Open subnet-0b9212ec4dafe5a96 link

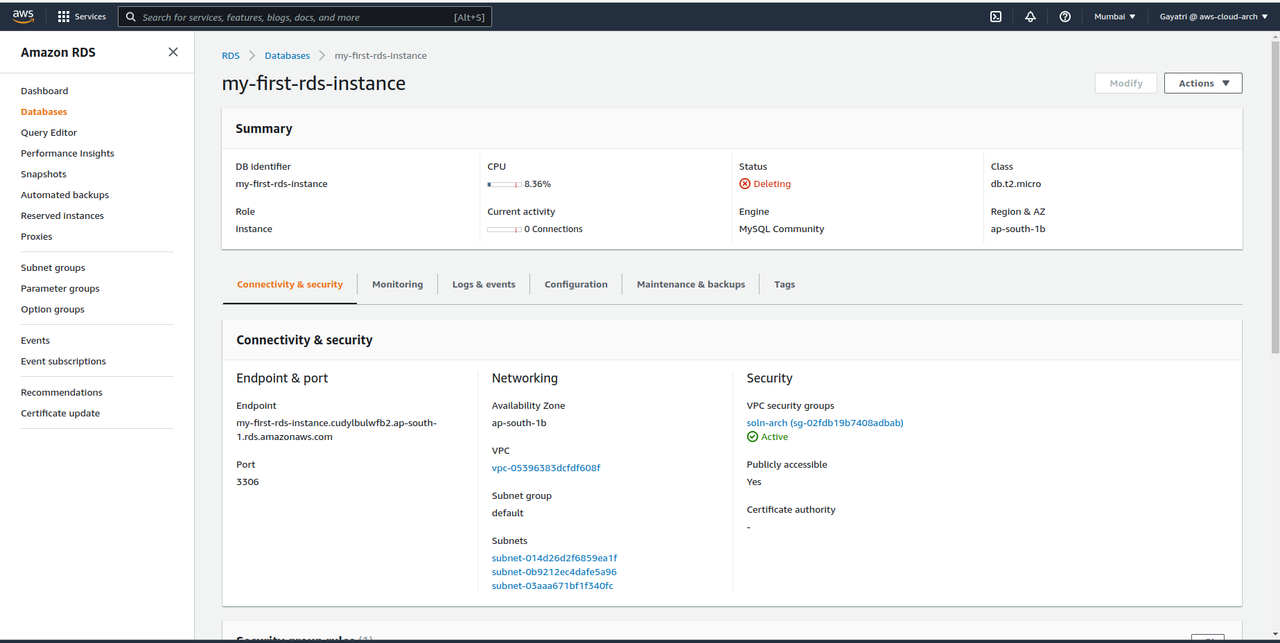click(554, 572)
